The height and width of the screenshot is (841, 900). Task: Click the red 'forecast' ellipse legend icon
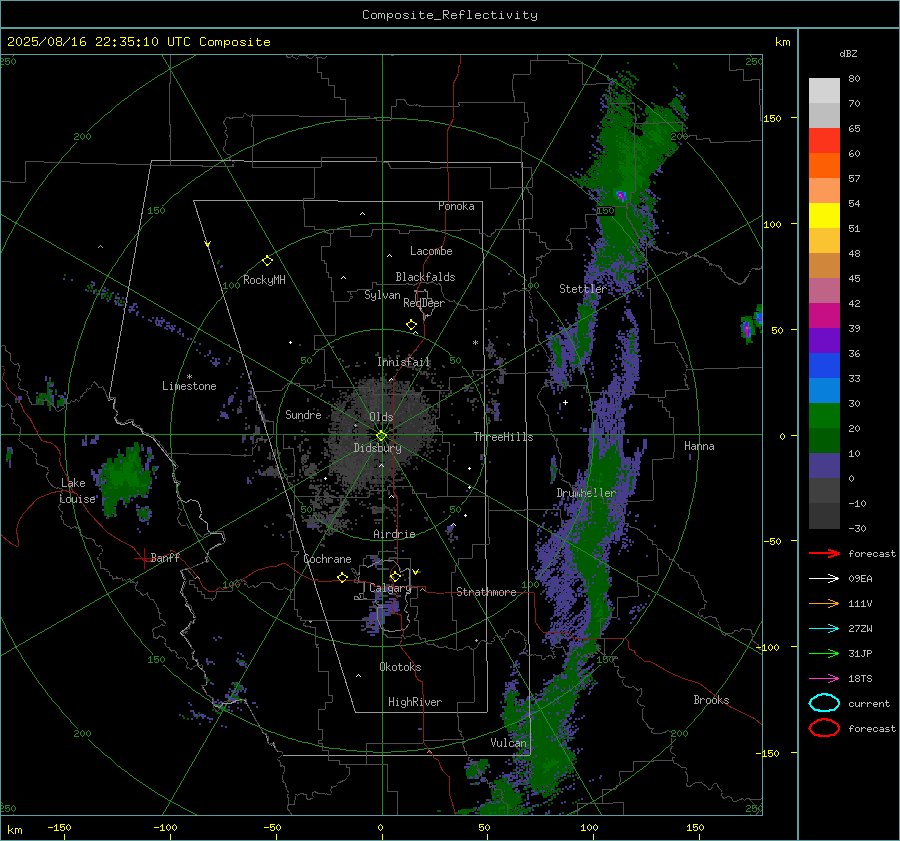click(x=824, y=728)
